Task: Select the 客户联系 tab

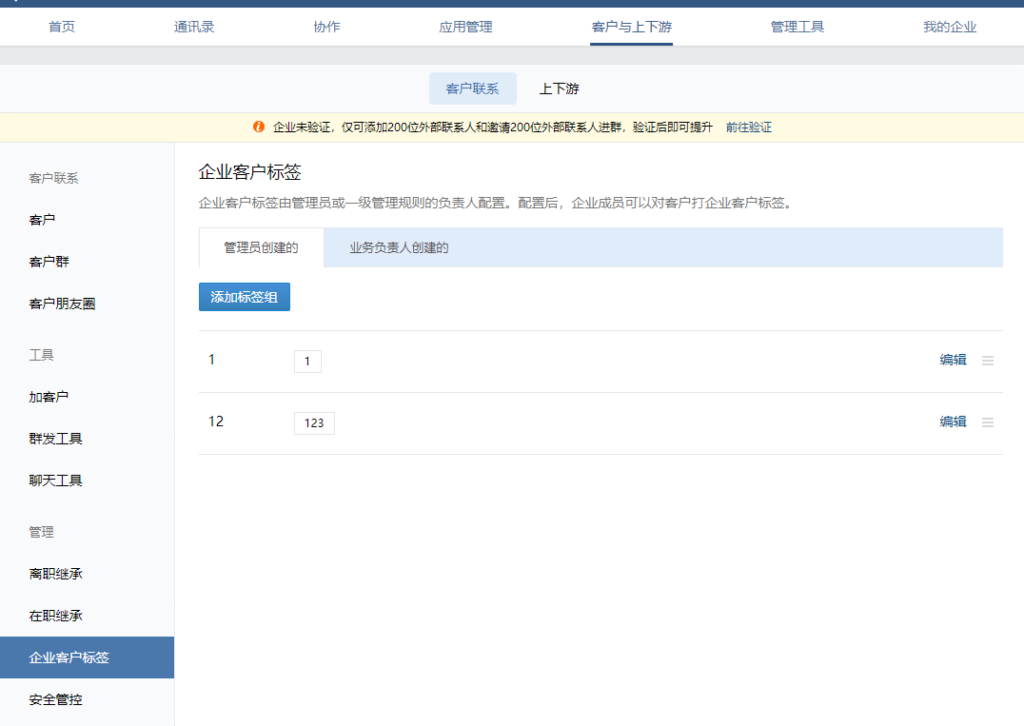Action: tap(473, 88)
